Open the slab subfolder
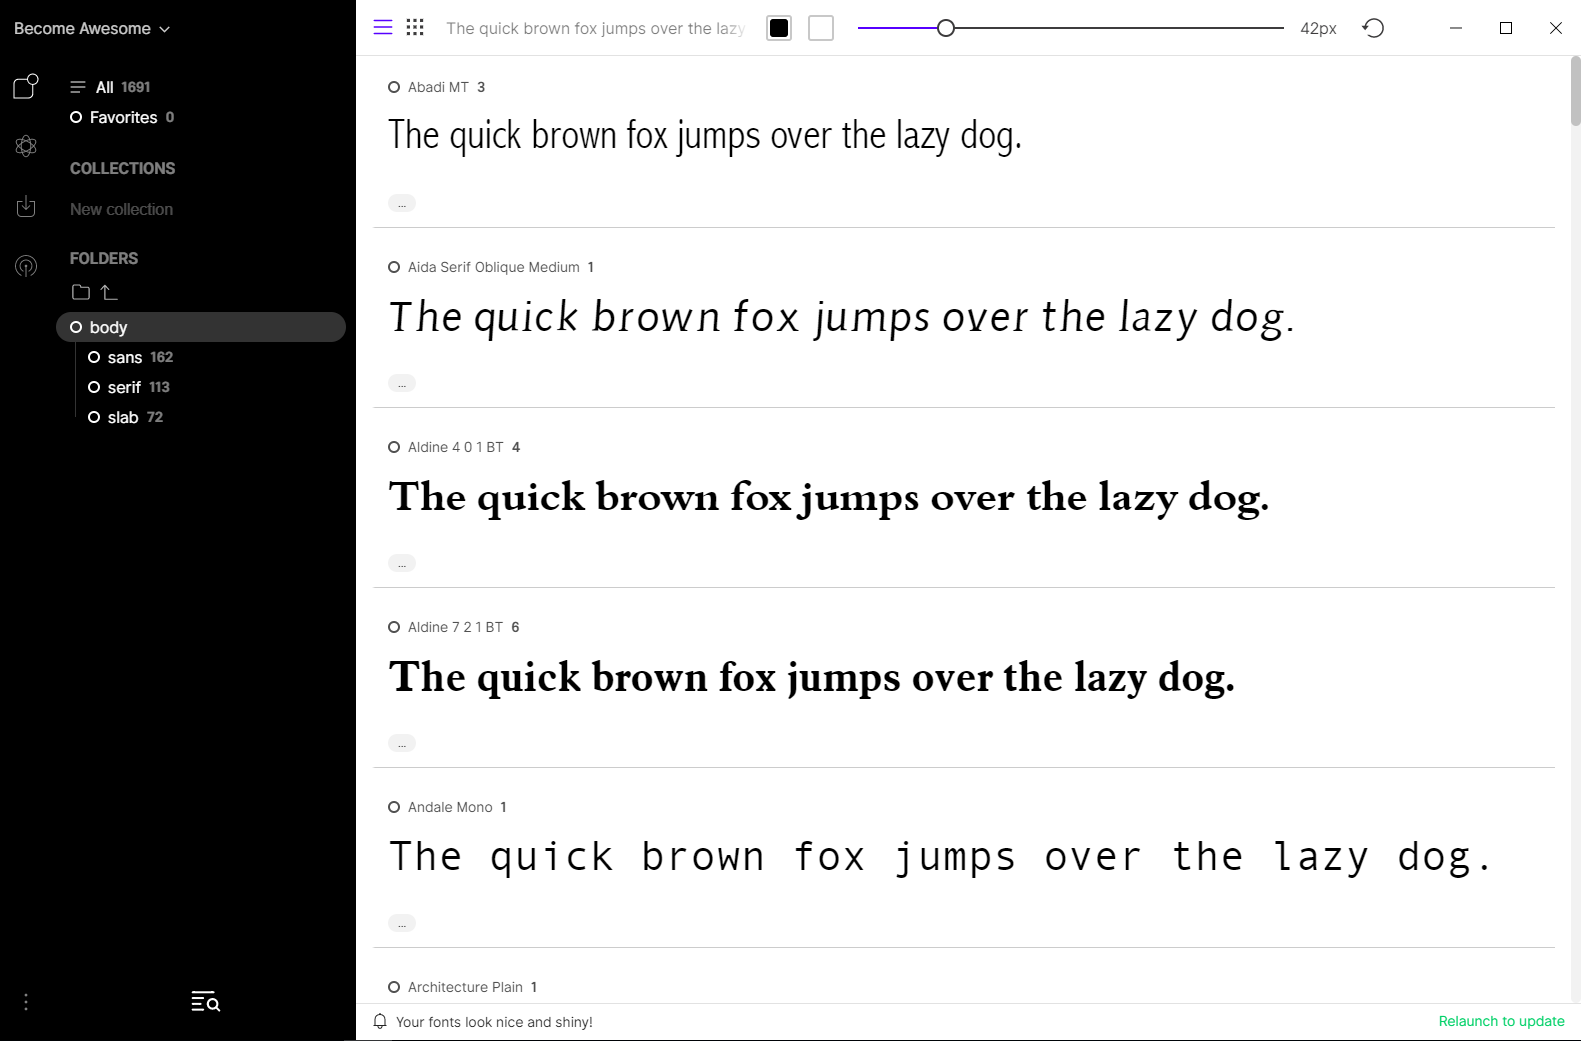Viewport: 1581px width, 1041px height. [x=125, y=417]
